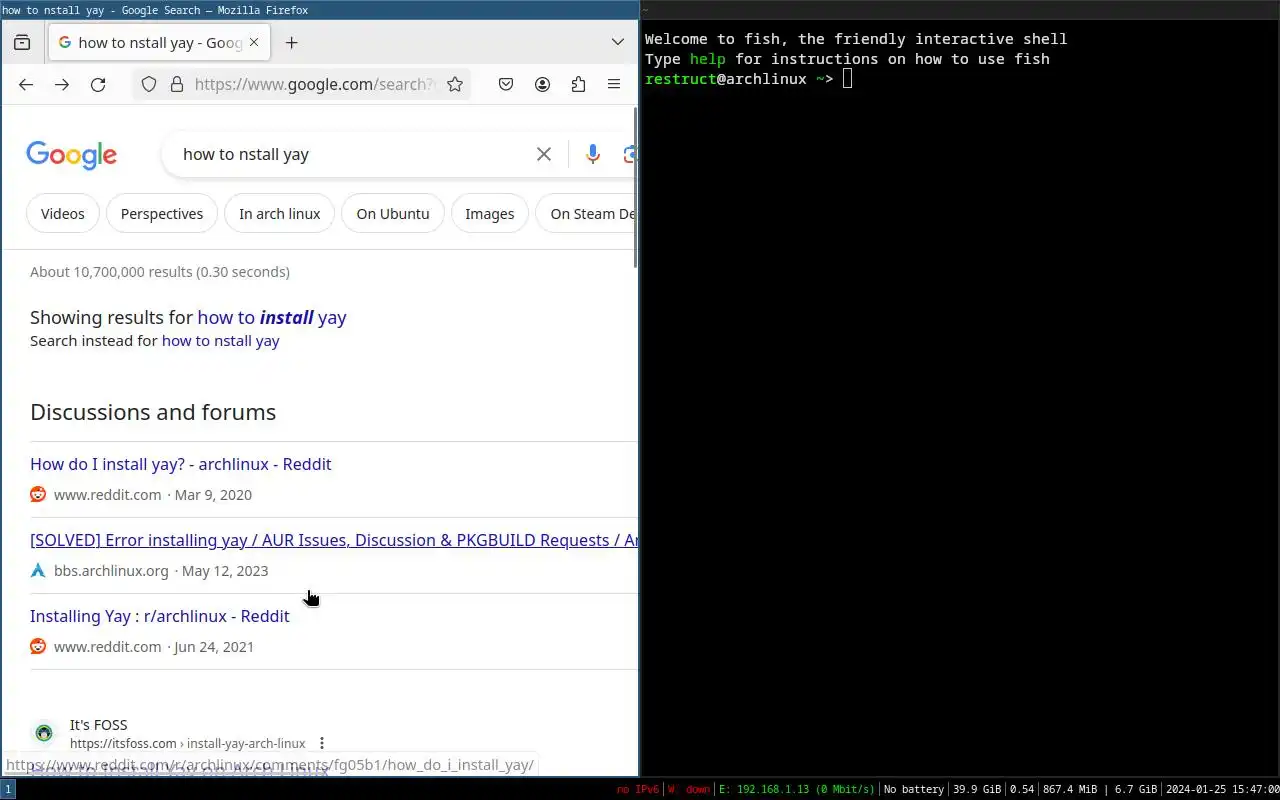The image size is (1280, 800).
Task: Edit the 'how to nstall yay' search box
Action: coord(350,154)
